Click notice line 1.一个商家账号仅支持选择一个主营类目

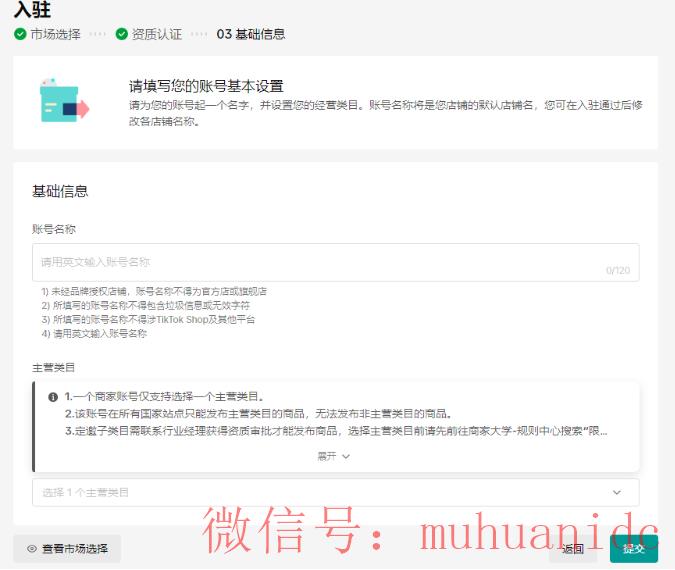164,397
